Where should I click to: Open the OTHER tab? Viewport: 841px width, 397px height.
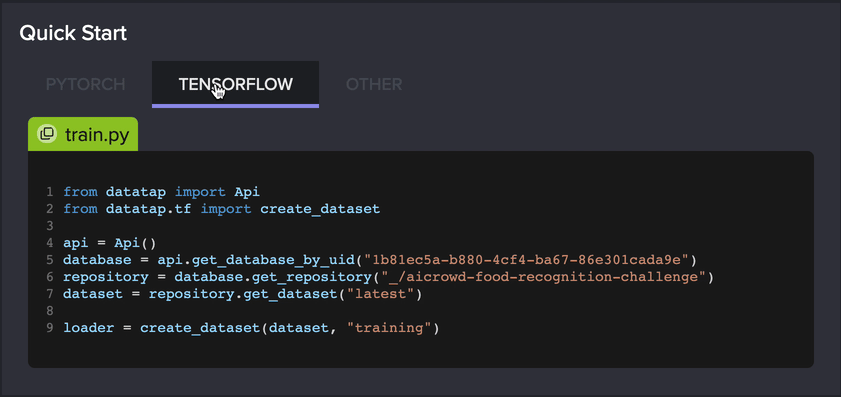(374, 84)
